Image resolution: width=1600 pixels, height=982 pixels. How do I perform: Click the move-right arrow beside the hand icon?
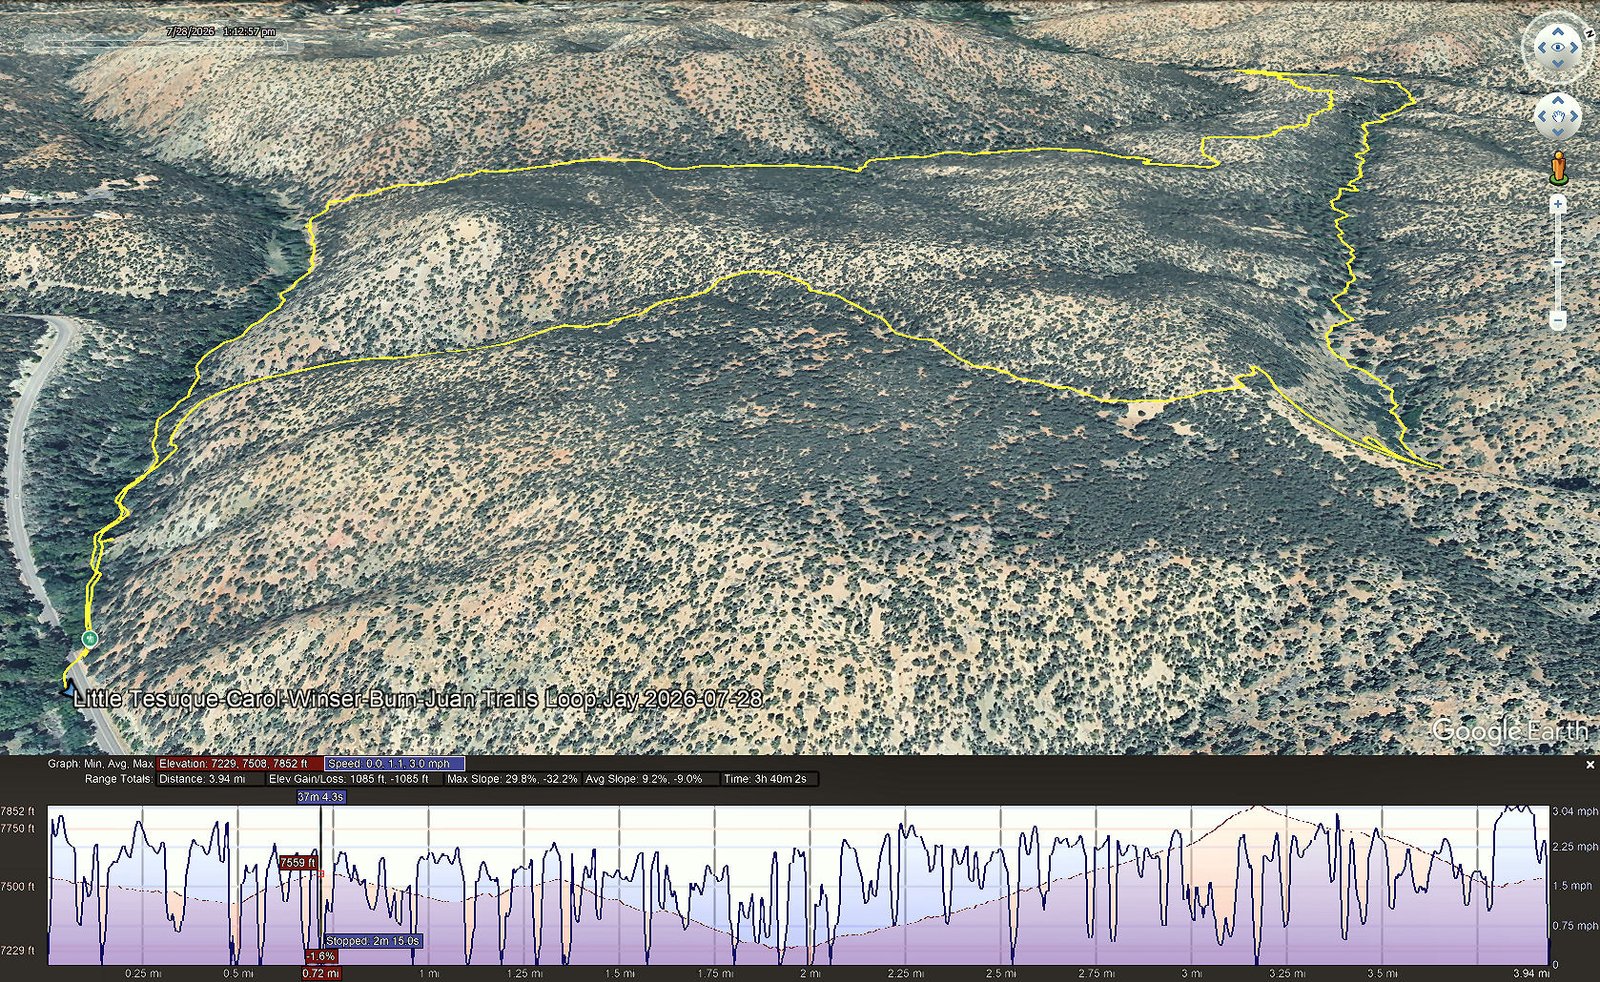pos(1574,117)
